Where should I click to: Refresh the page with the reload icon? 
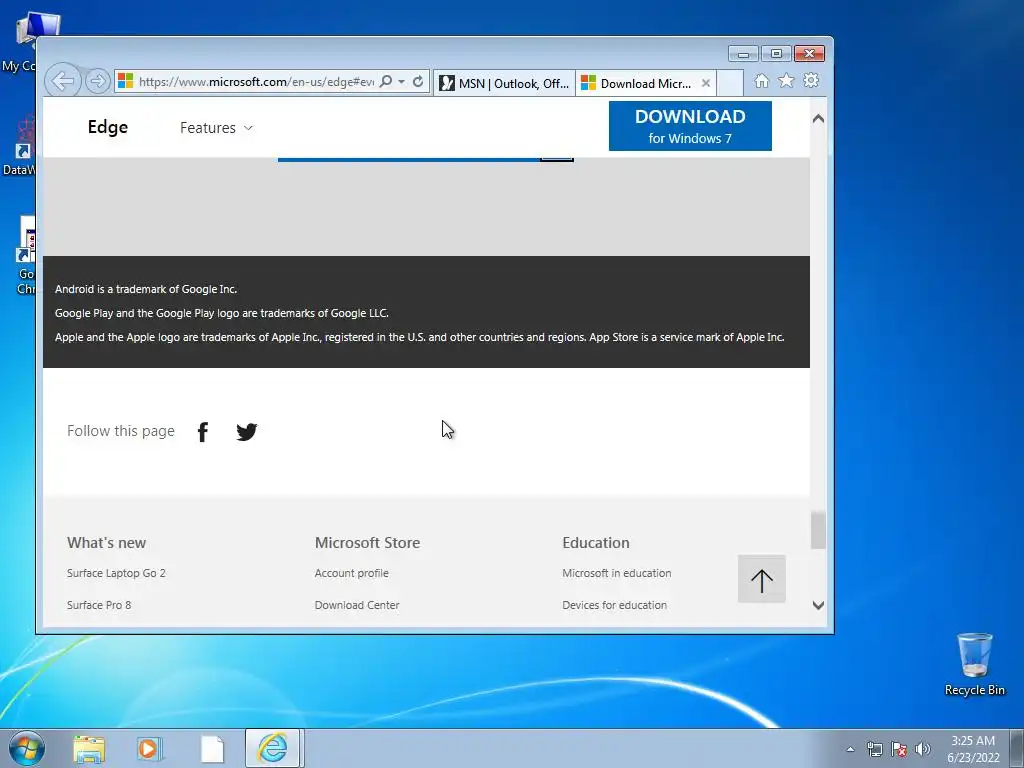coord(418,82)
